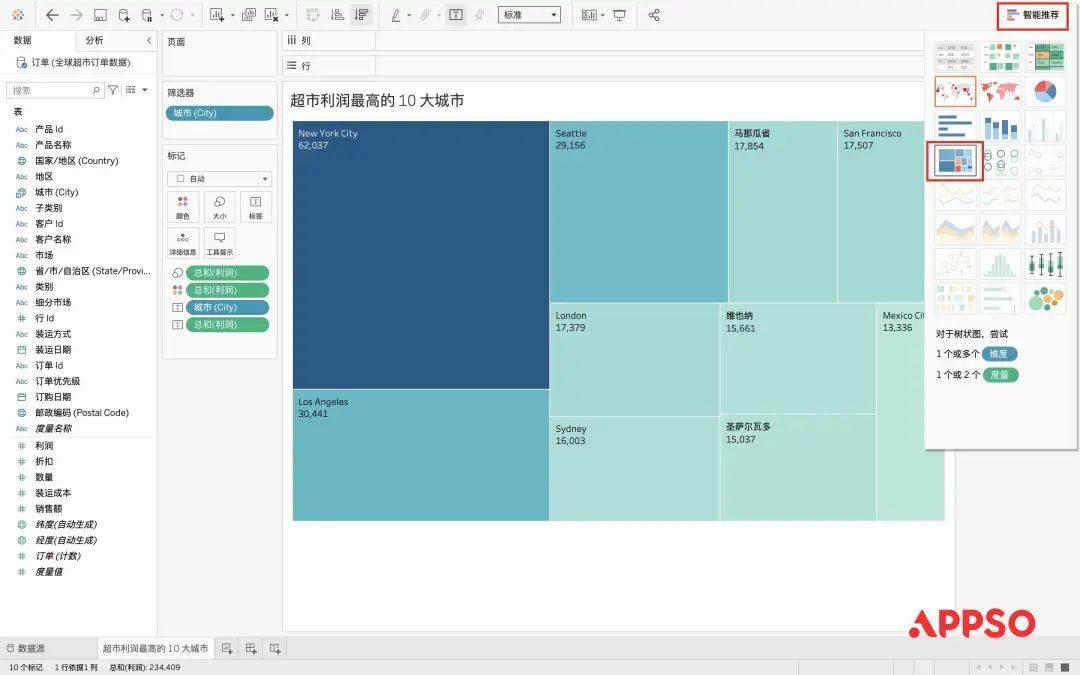Screen dimensions: 1080x675
Task: Click the 城市 (City) filter pill
Action: click(219, 113)
